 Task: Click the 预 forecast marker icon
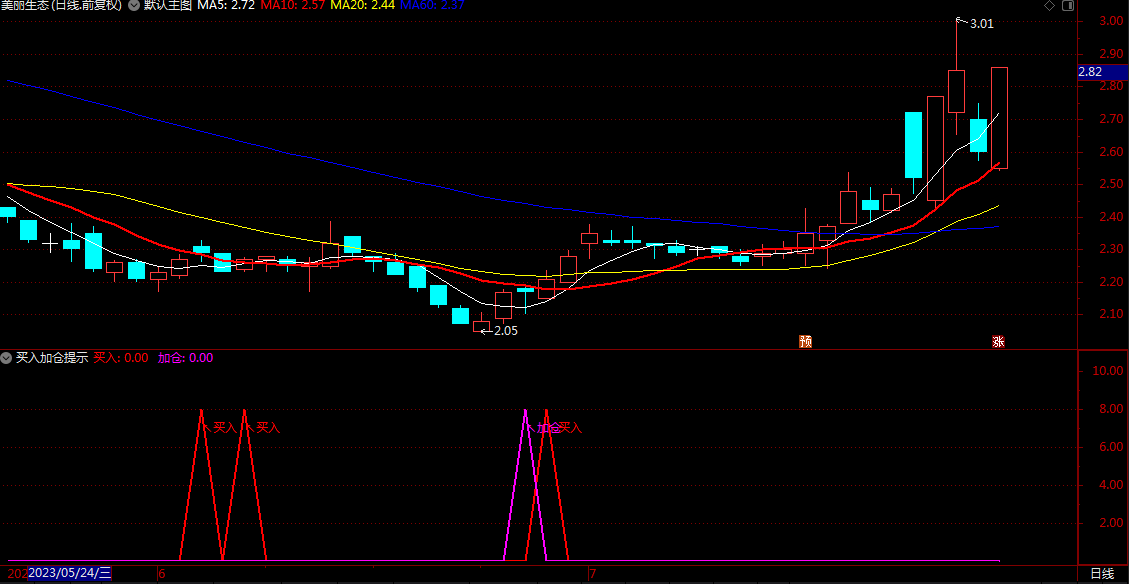pyautogui.click(x=805, y=341)
